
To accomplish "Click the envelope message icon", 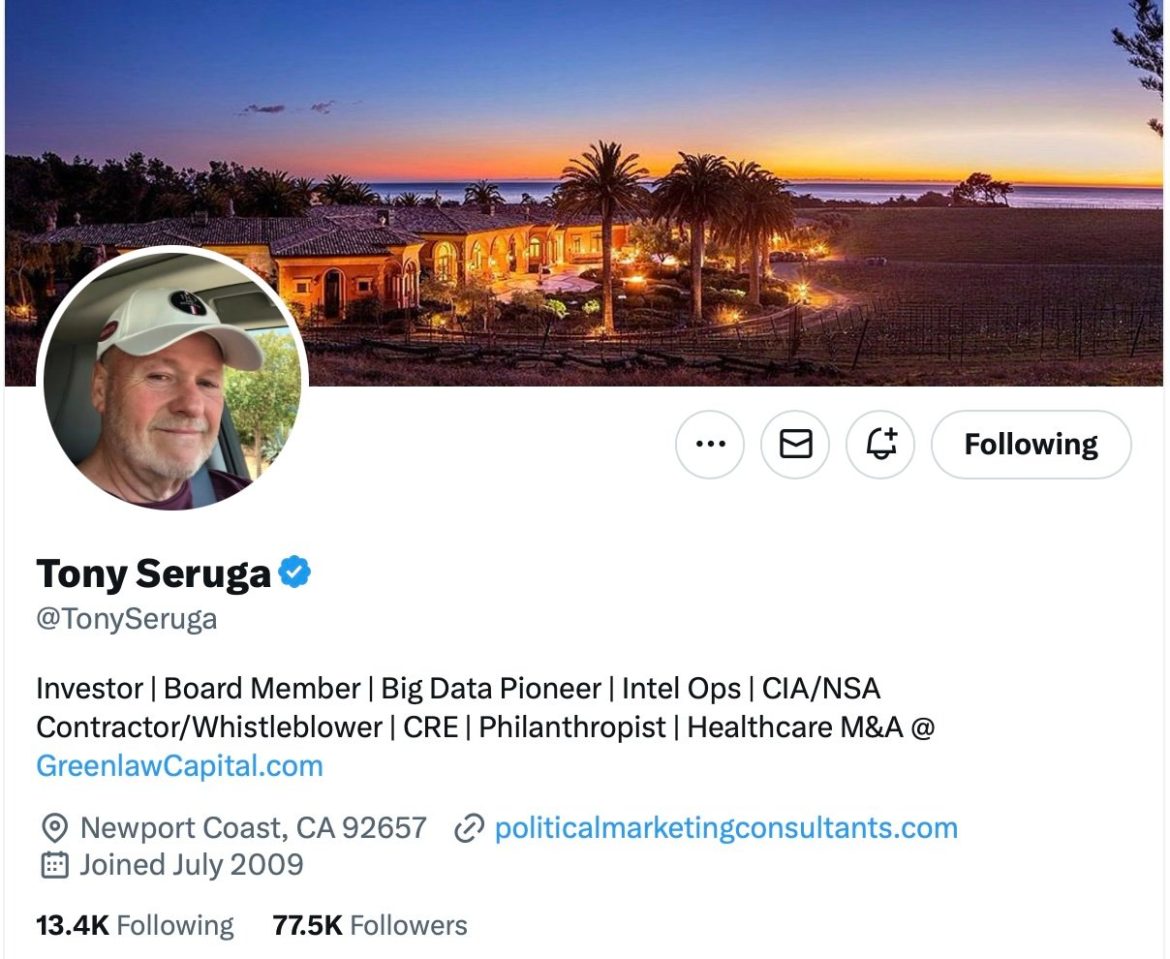I will [795, 444].
